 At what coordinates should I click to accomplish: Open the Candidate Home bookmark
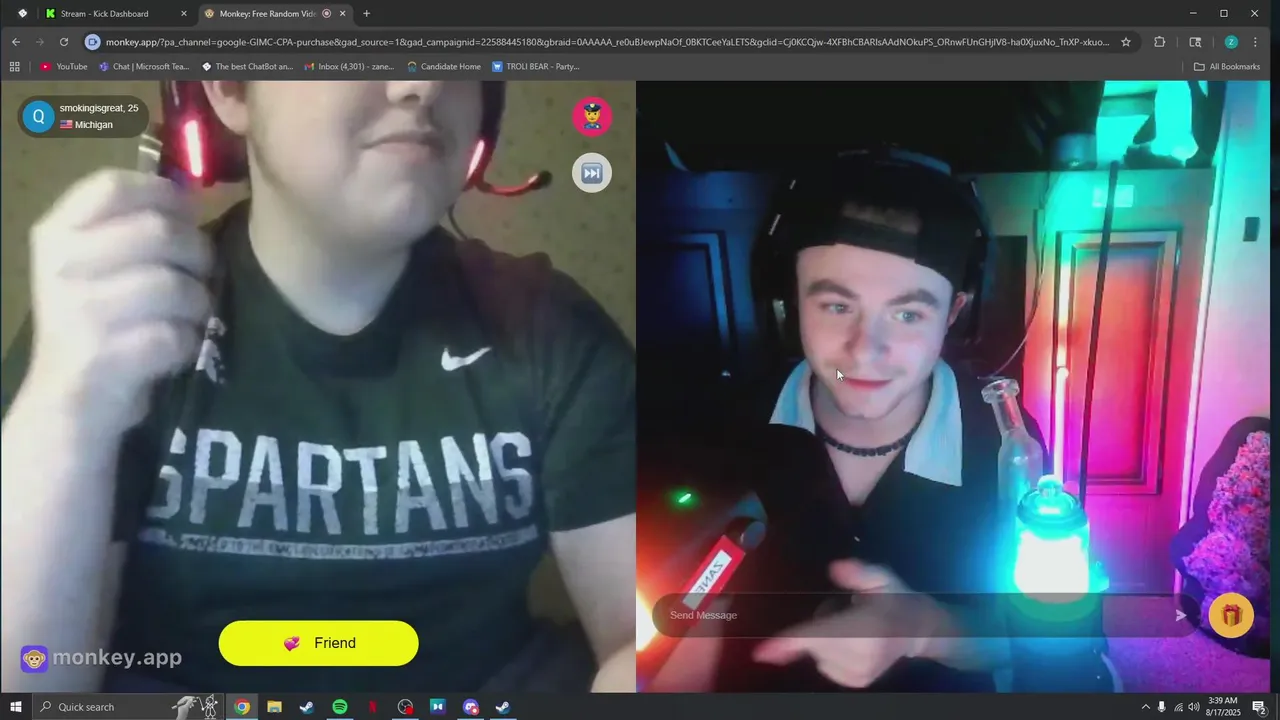444,67
